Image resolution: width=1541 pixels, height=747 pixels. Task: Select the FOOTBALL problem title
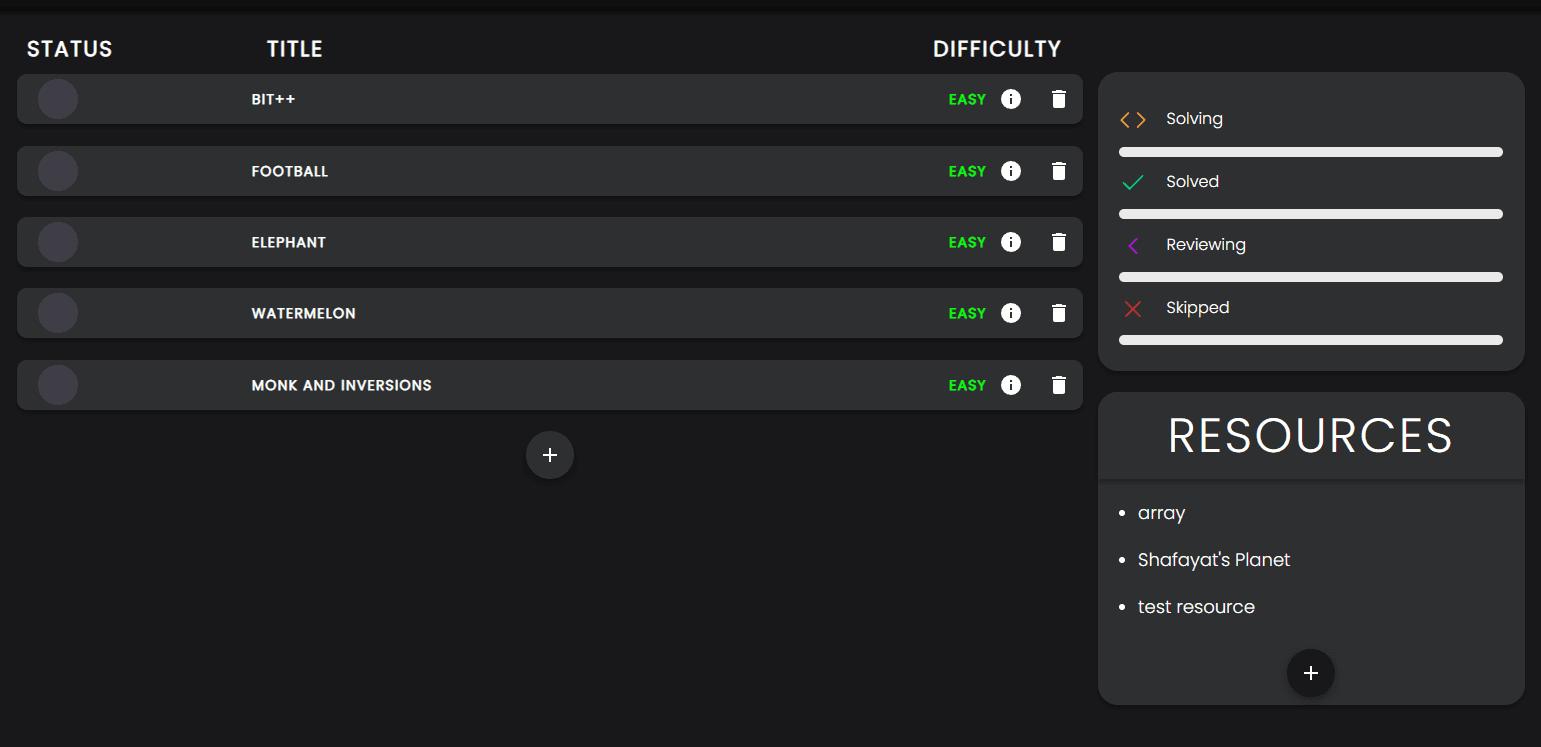pyautogui.click(x=290, y=171)
